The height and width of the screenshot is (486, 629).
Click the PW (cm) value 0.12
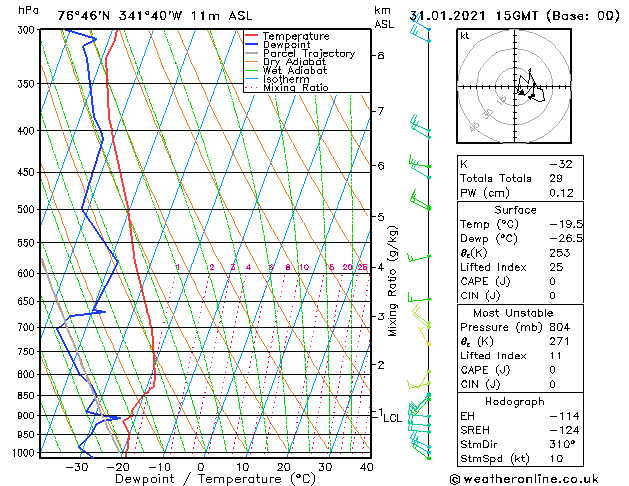pyautogui.click(x=561, y=193)
